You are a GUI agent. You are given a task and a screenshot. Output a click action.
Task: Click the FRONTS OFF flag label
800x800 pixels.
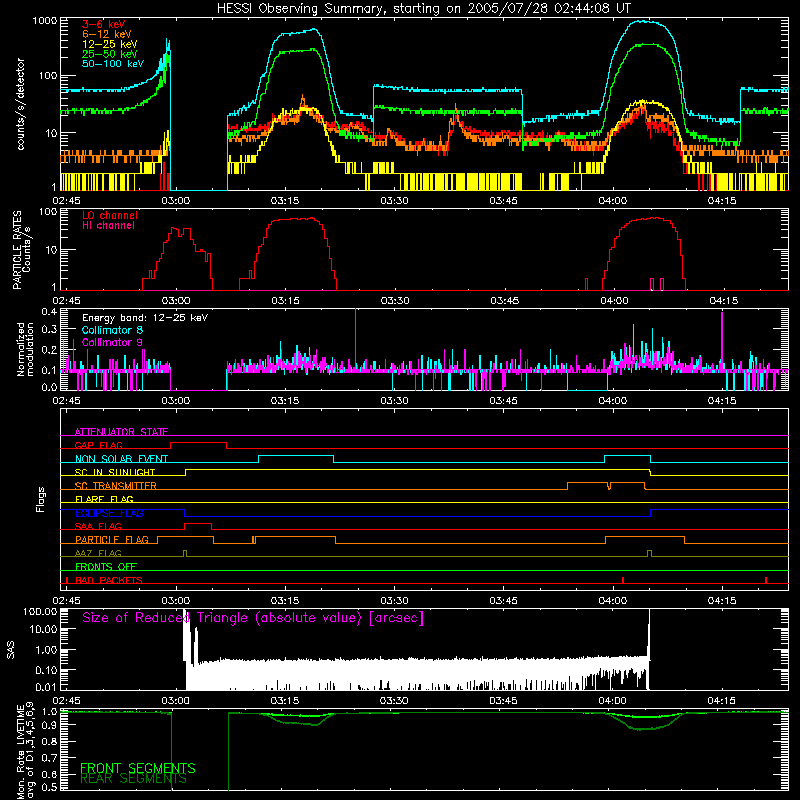point(106,567)
